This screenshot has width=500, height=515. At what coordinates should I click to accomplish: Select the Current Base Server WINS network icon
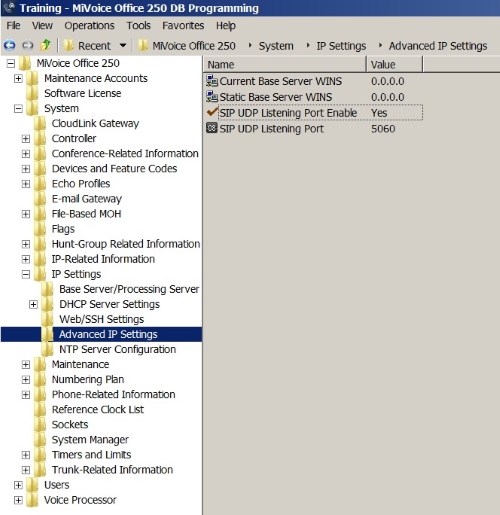212,81
